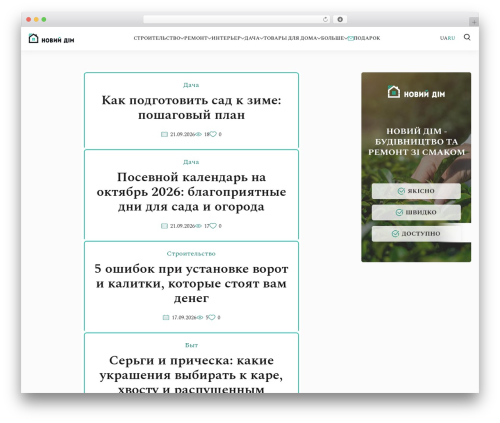Click view count 17 on sowing calendar article
This screenshot has width=500, height=423.
(206, 226)
